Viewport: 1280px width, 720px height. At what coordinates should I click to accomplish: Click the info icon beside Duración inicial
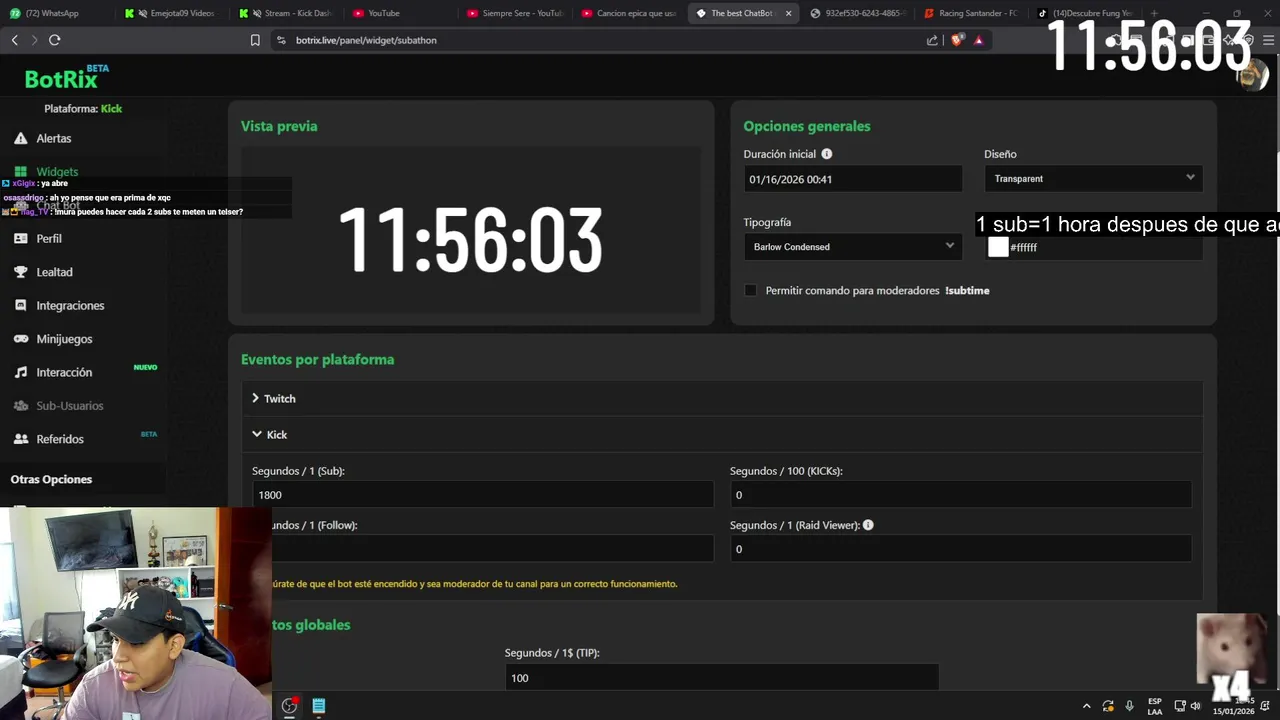coord(826,154)
